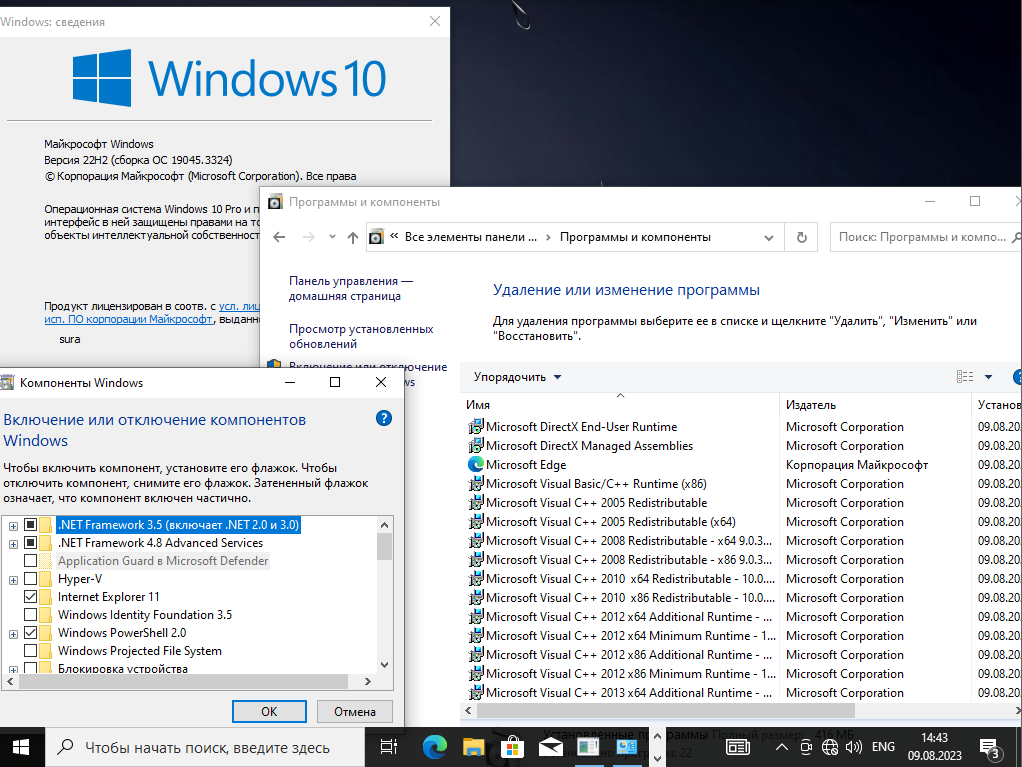
Task: Click the OK button in Windows Components
Action: tap(269, 711)
